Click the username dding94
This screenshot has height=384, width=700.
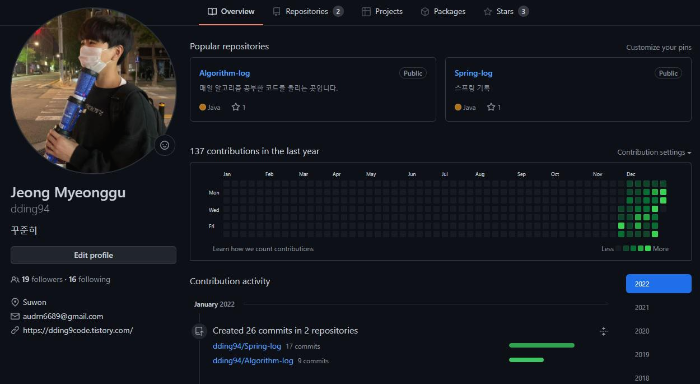tap(30, 209)
